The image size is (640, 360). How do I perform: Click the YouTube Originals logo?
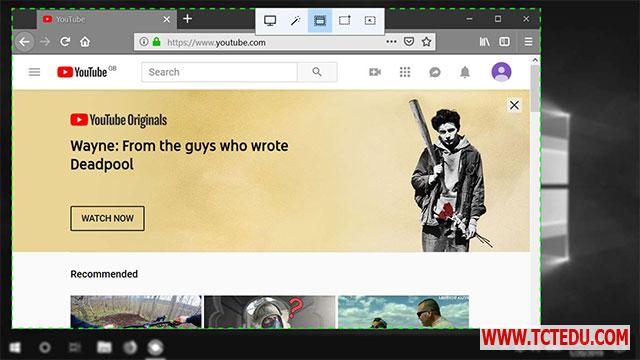tap(118, 120)
